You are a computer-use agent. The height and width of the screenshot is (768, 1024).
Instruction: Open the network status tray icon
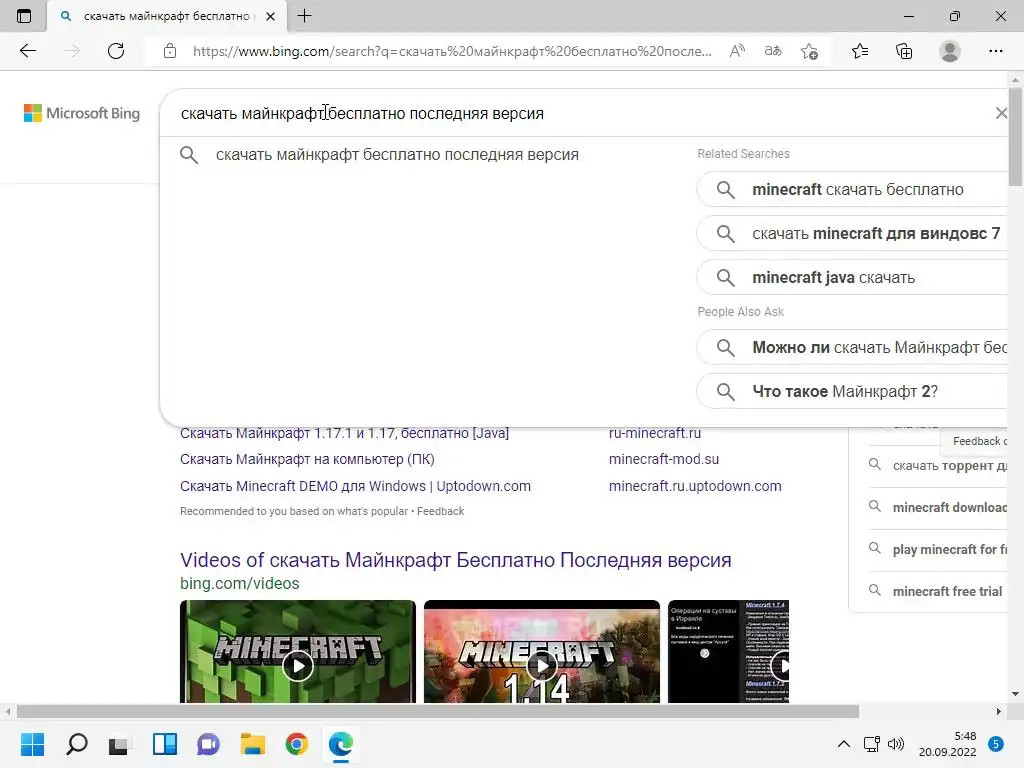pos(872,744)
